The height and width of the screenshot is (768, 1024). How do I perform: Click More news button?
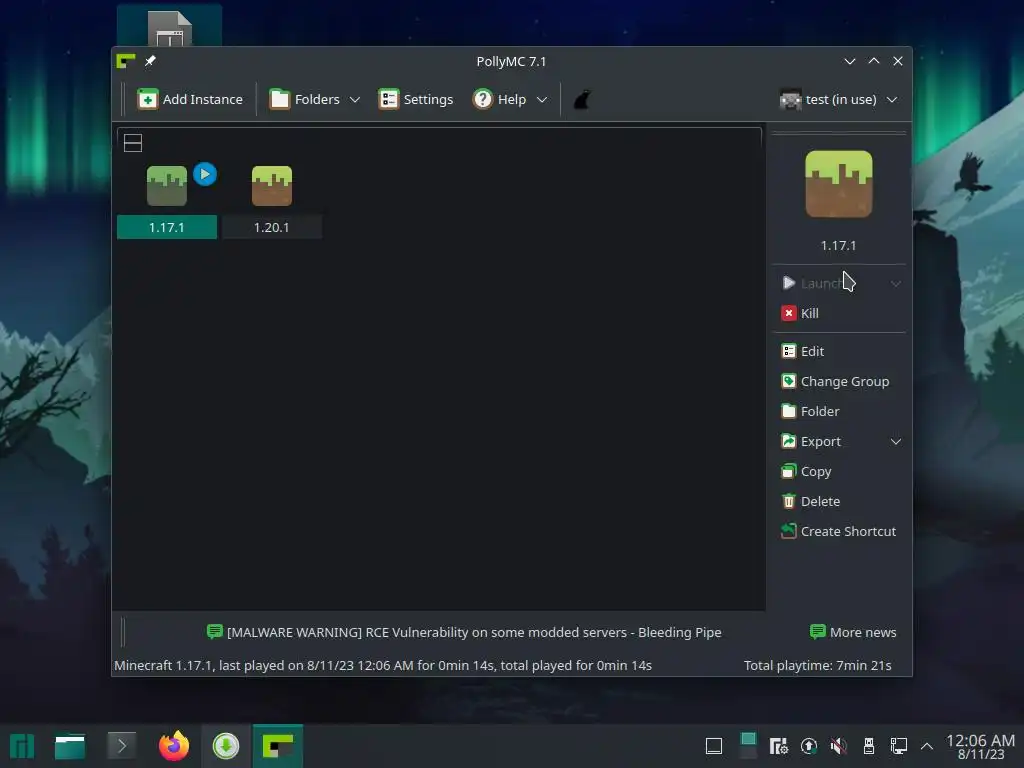pyautogui.click(x=853, y=632)
